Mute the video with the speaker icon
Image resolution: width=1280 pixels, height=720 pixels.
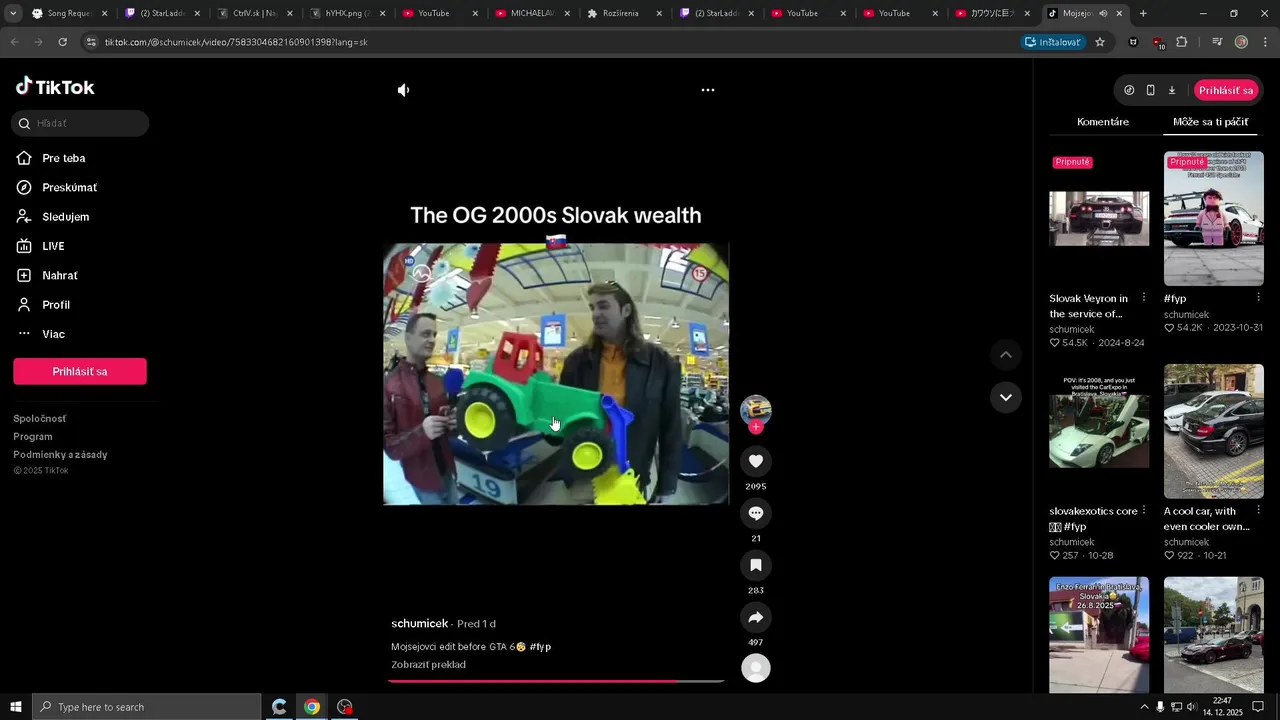[403, 90]
